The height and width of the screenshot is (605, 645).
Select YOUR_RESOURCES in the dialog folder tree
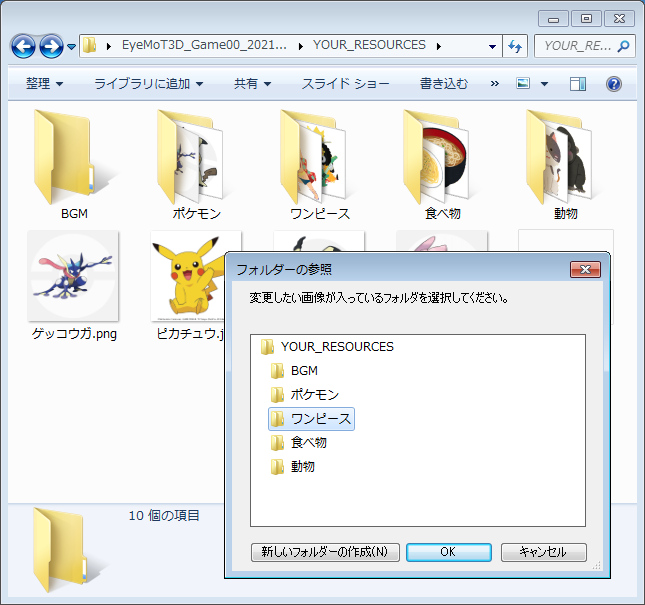click(x=327, y=347)
